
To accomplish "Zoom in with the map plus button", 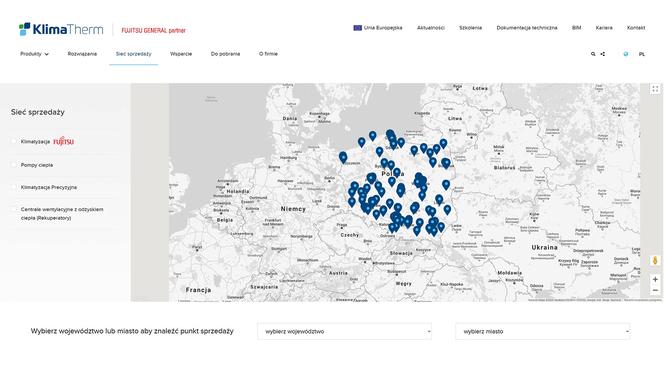I will coord(655,279).
